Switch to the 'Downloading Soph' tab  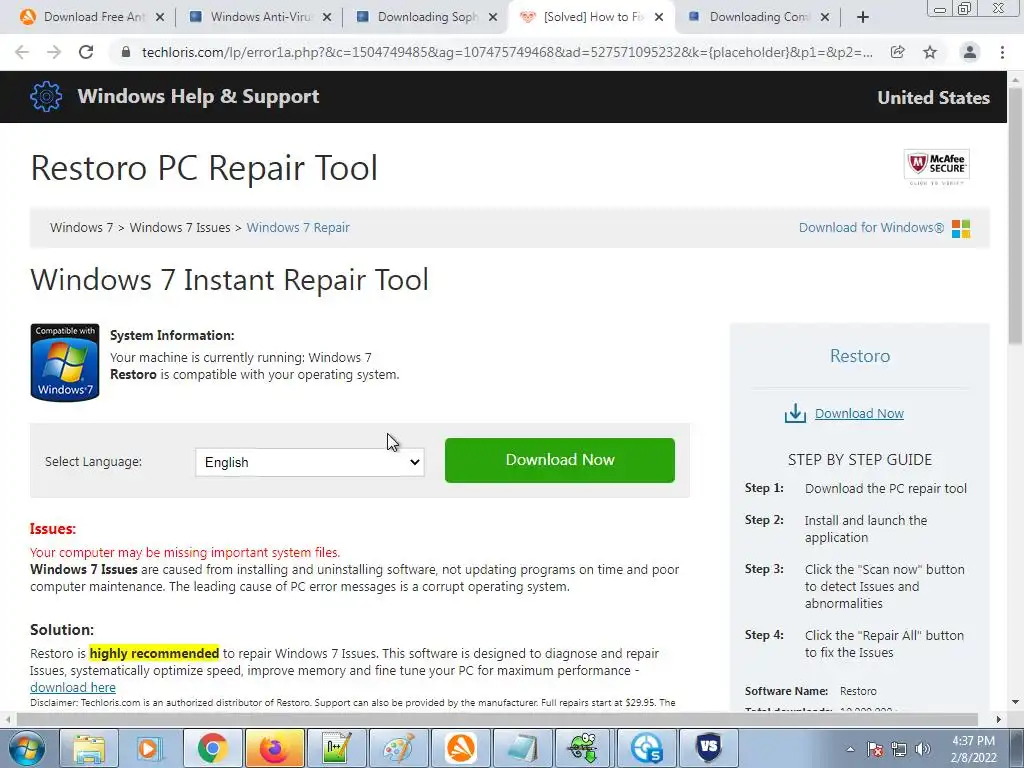coord(424,18)
